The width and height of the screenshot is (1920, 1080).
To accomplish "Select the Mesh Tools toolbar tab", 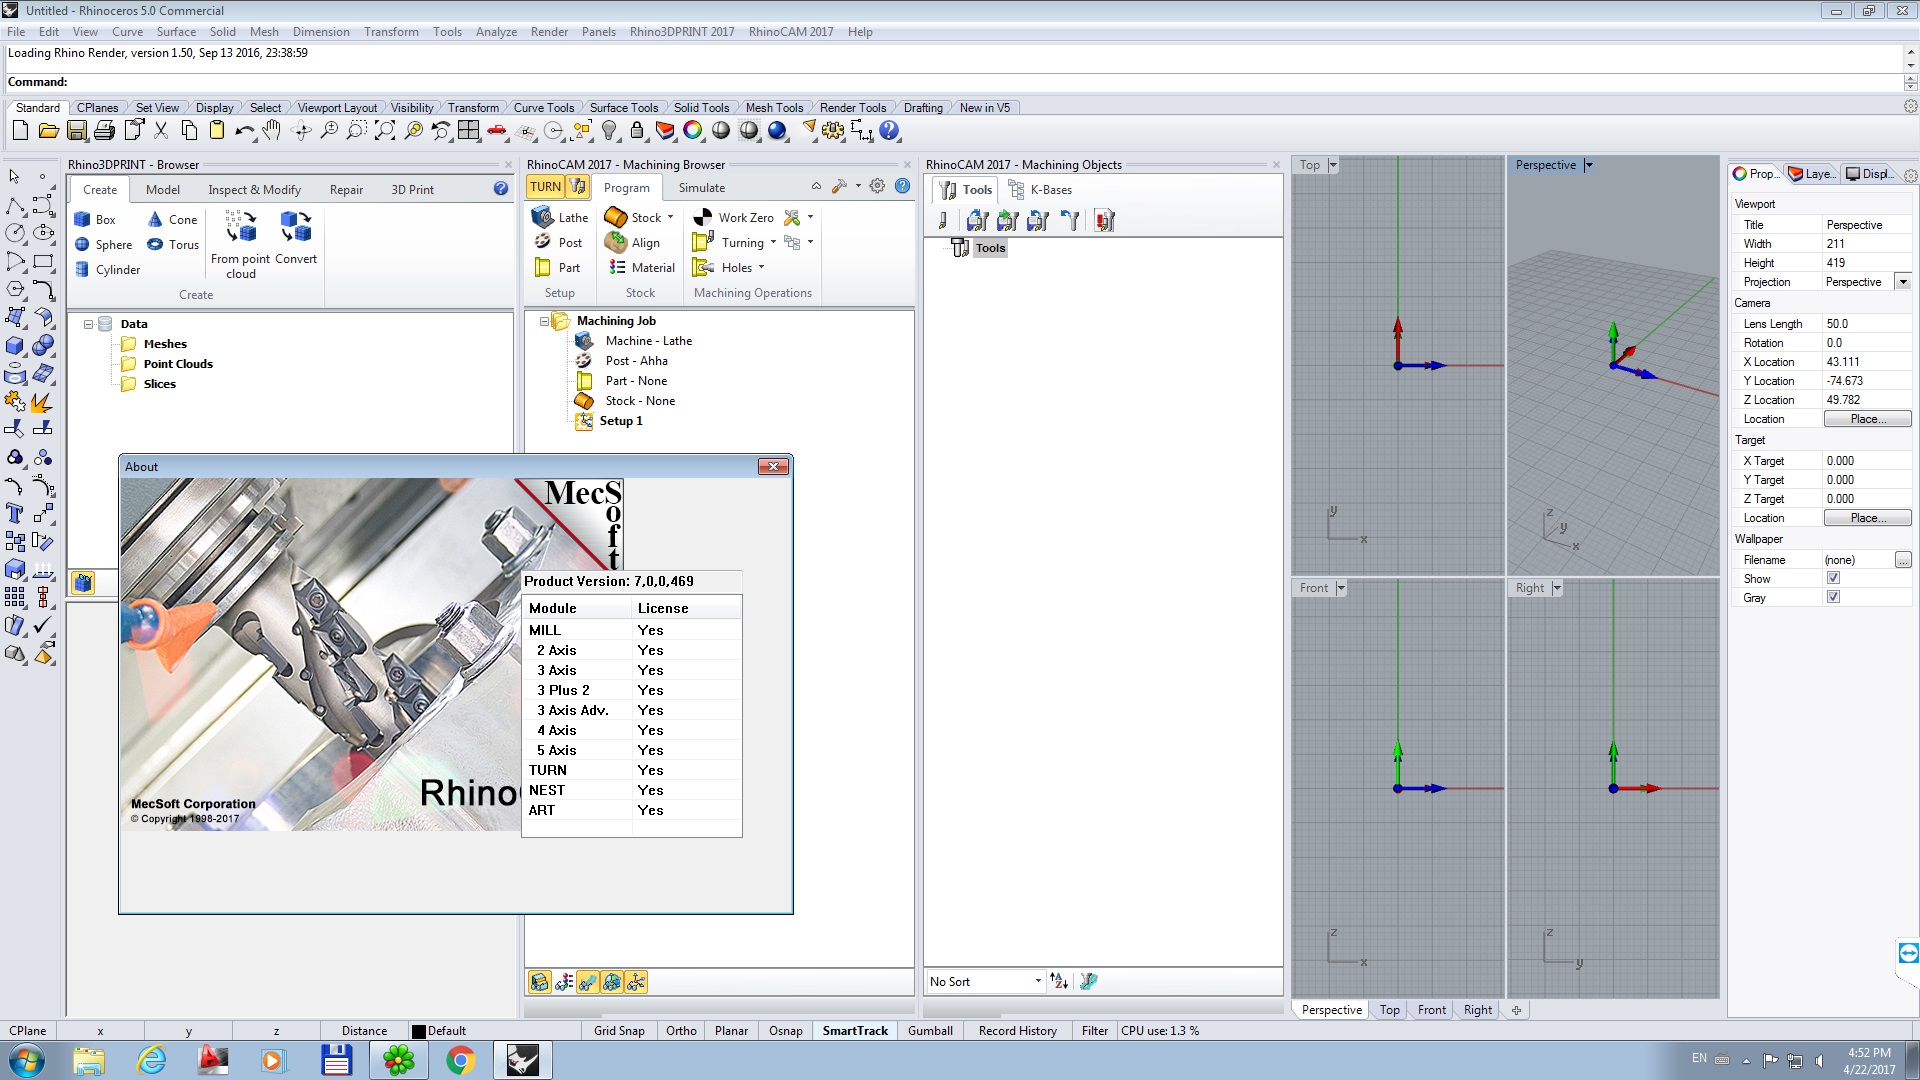I will 774,108.
